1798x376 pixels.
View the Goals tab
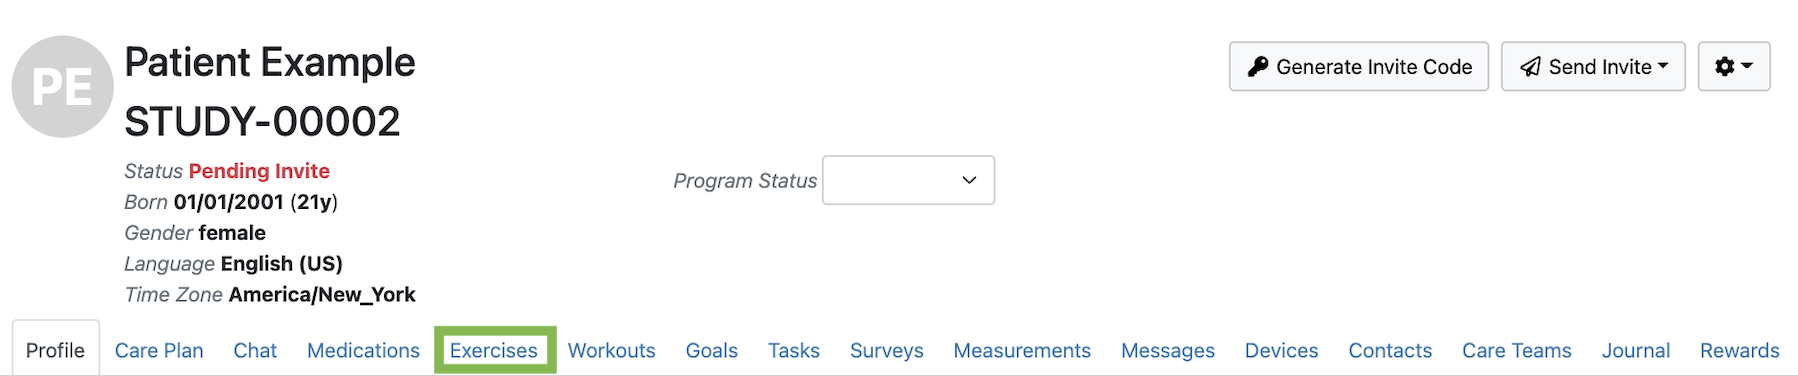tap(712, 351)
